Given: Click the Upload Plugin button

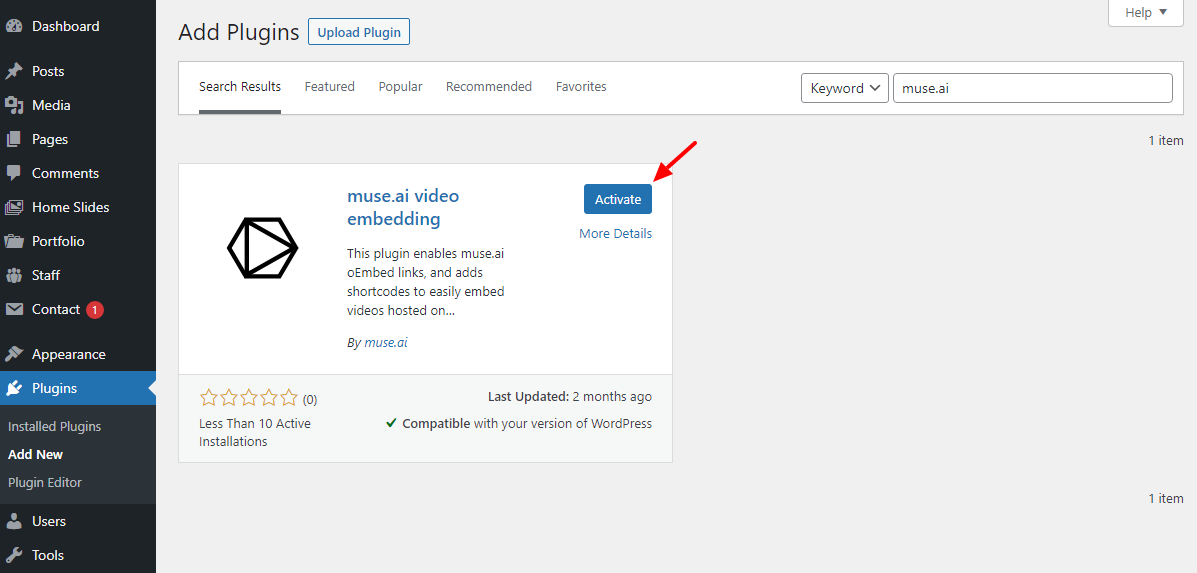Looking at the screenshot, I should [359, 33].
